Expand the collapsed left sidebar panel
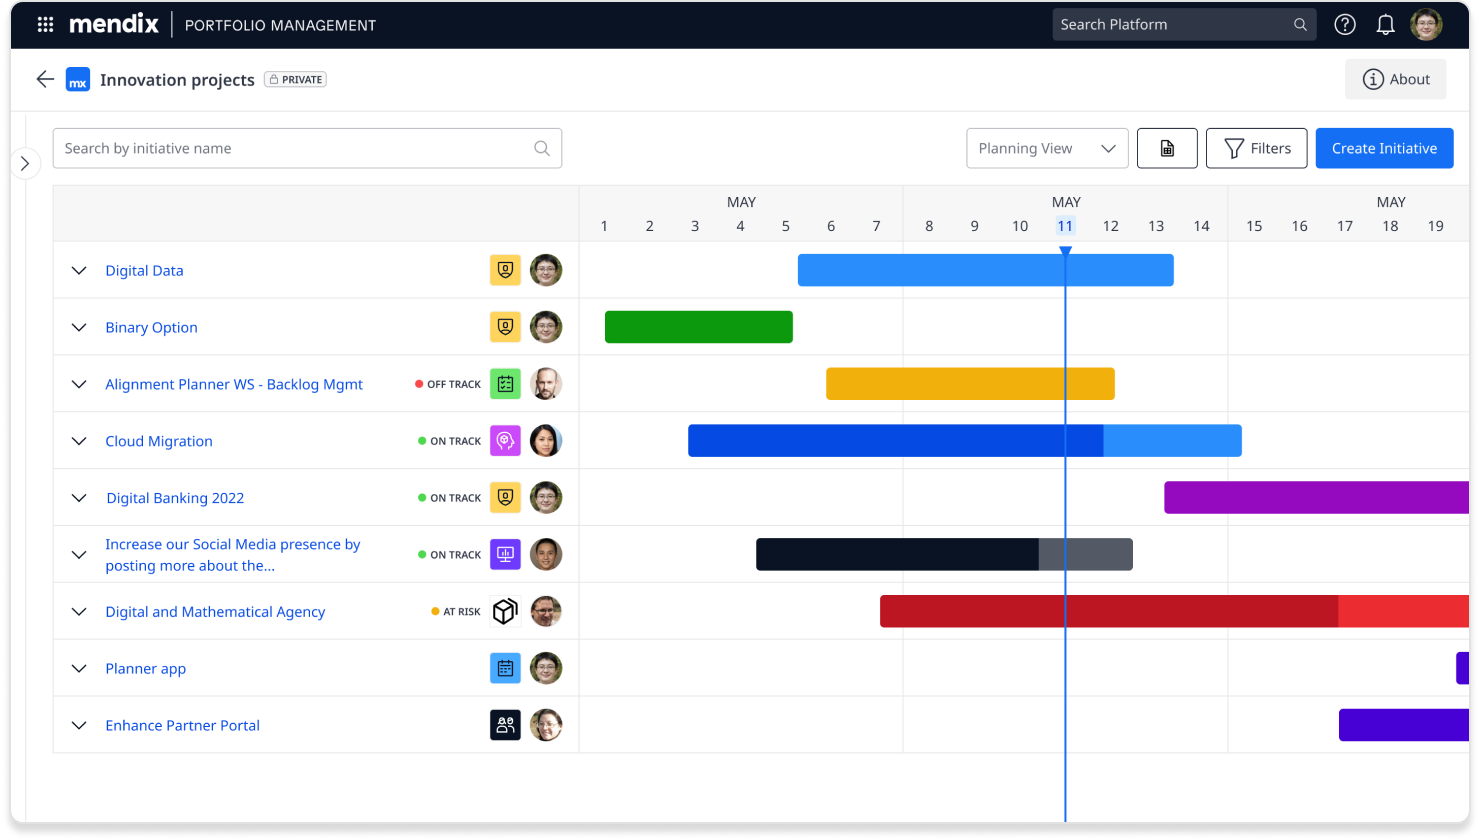The height and width of the screenshot is (840, 1479). pos(25,163)
